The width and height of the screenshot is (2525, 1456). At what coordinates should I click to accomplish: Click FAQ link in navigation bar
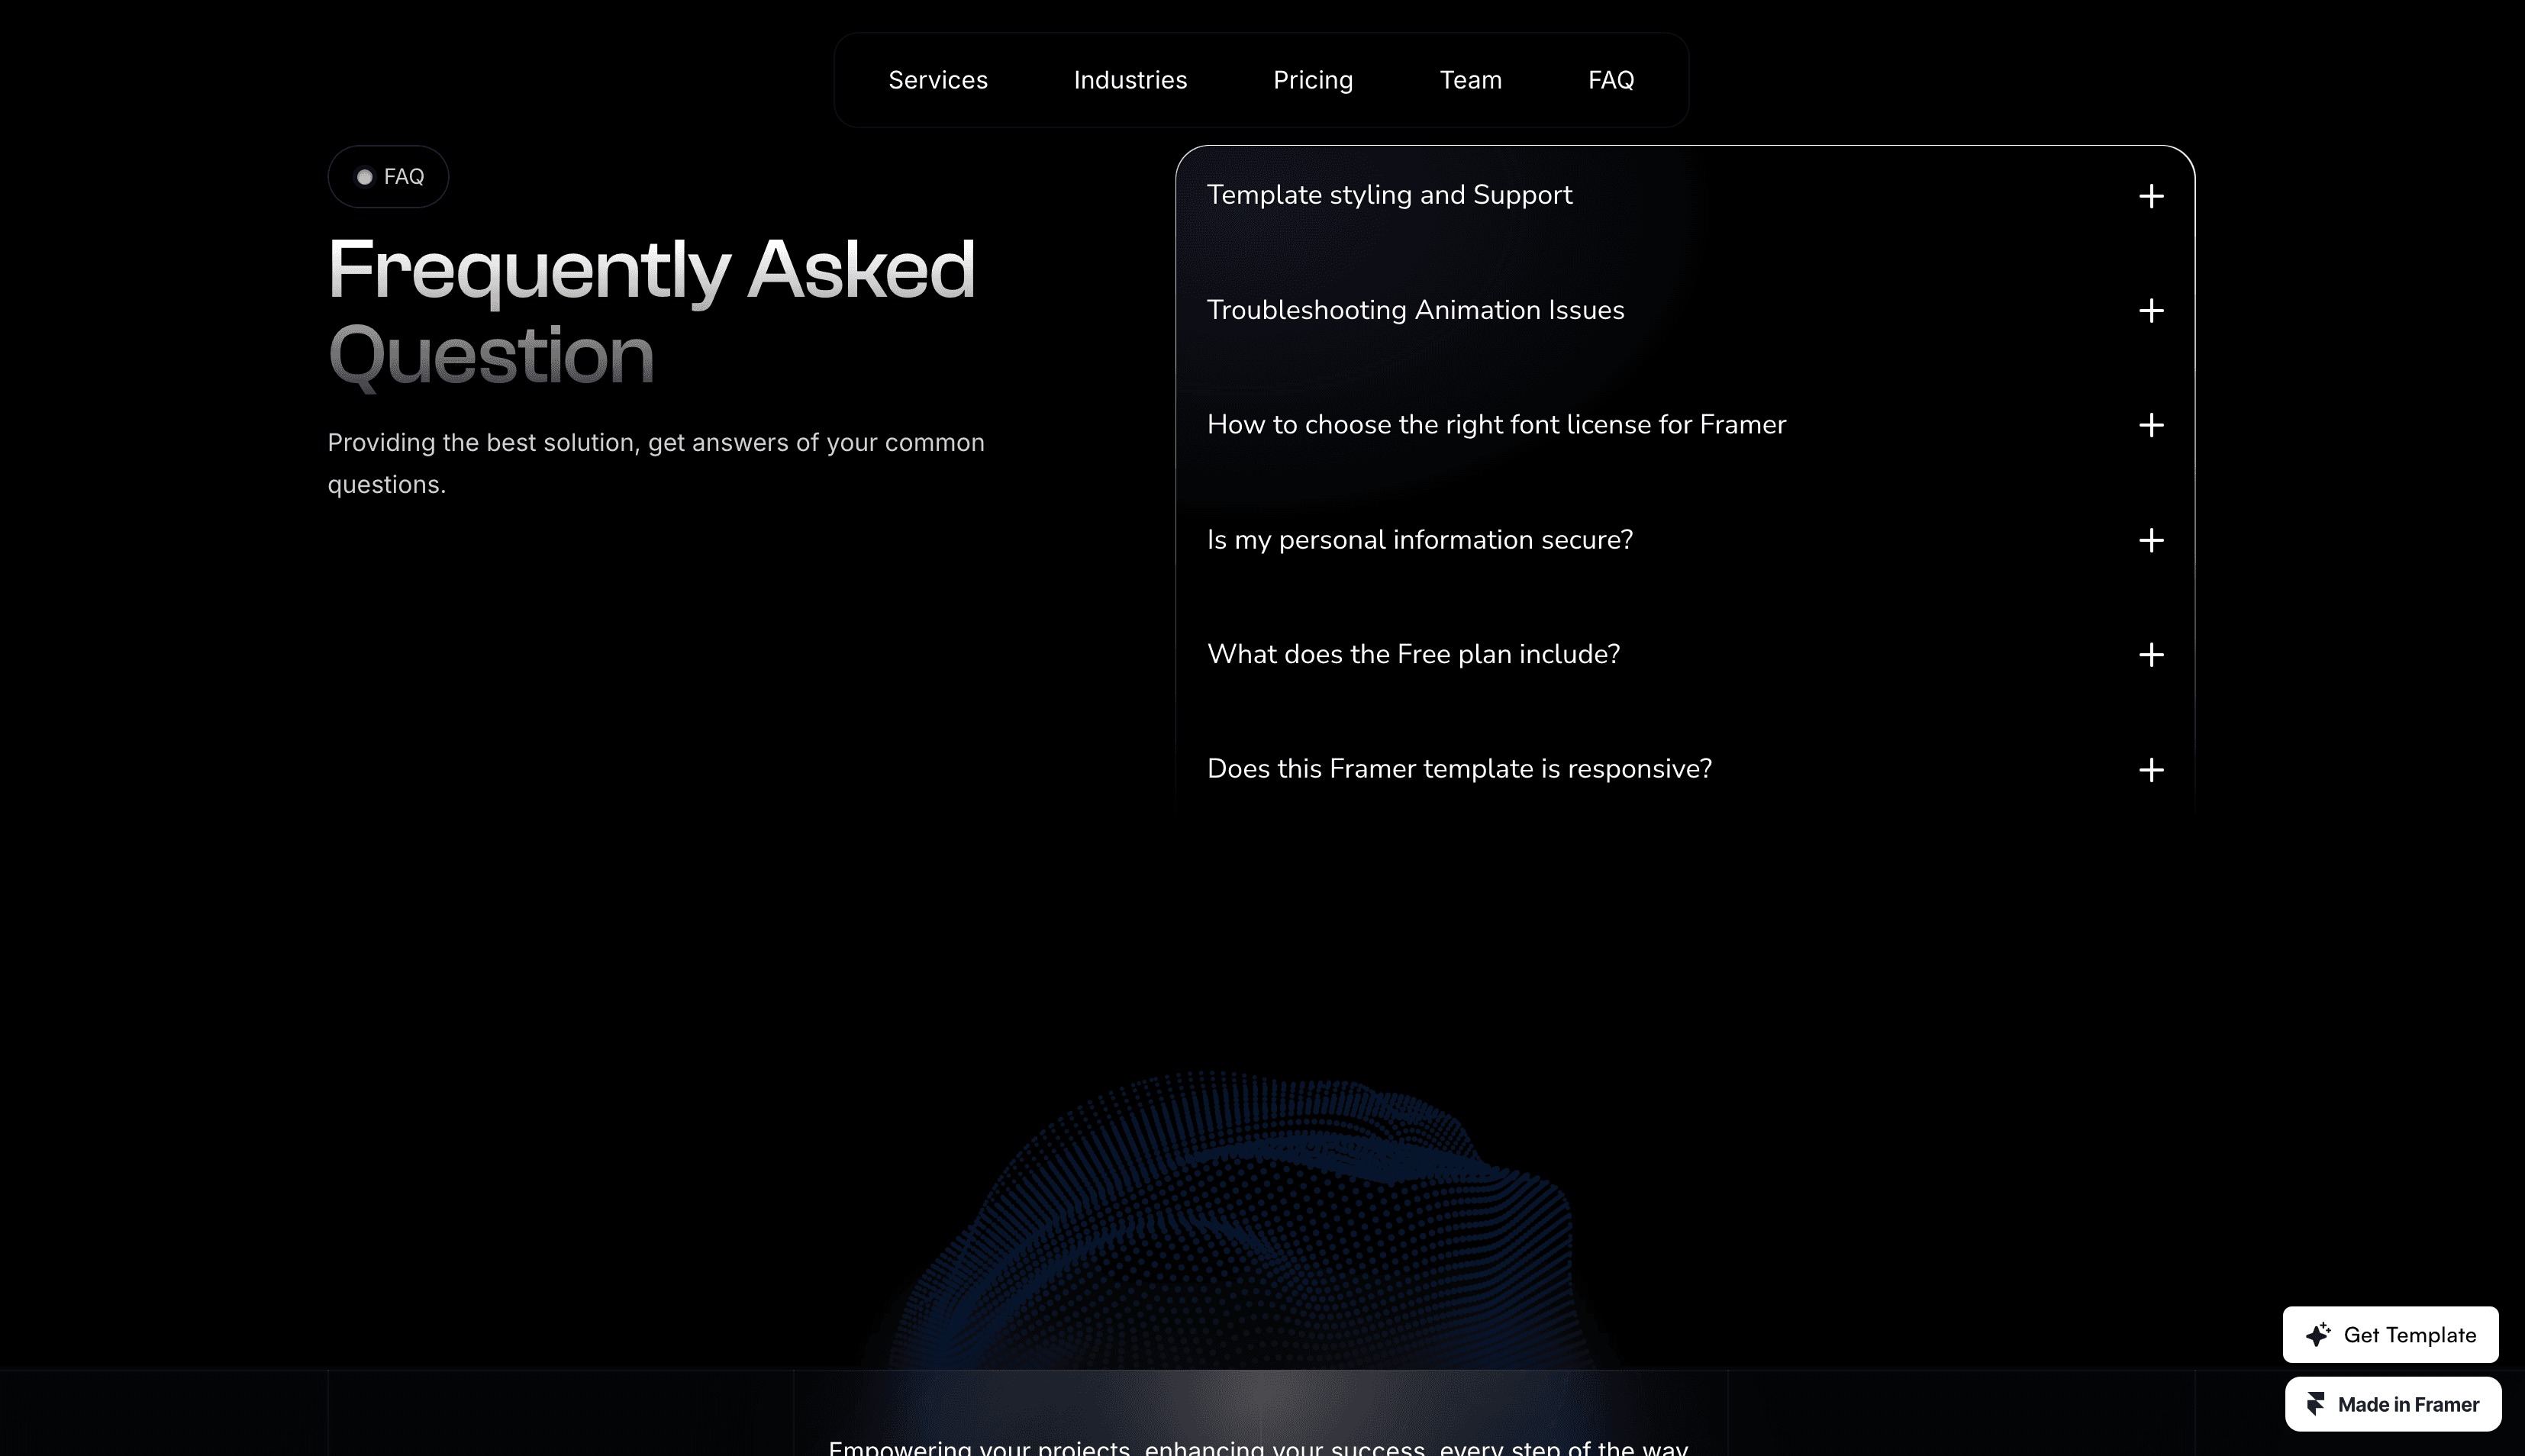pos(1610,80)
